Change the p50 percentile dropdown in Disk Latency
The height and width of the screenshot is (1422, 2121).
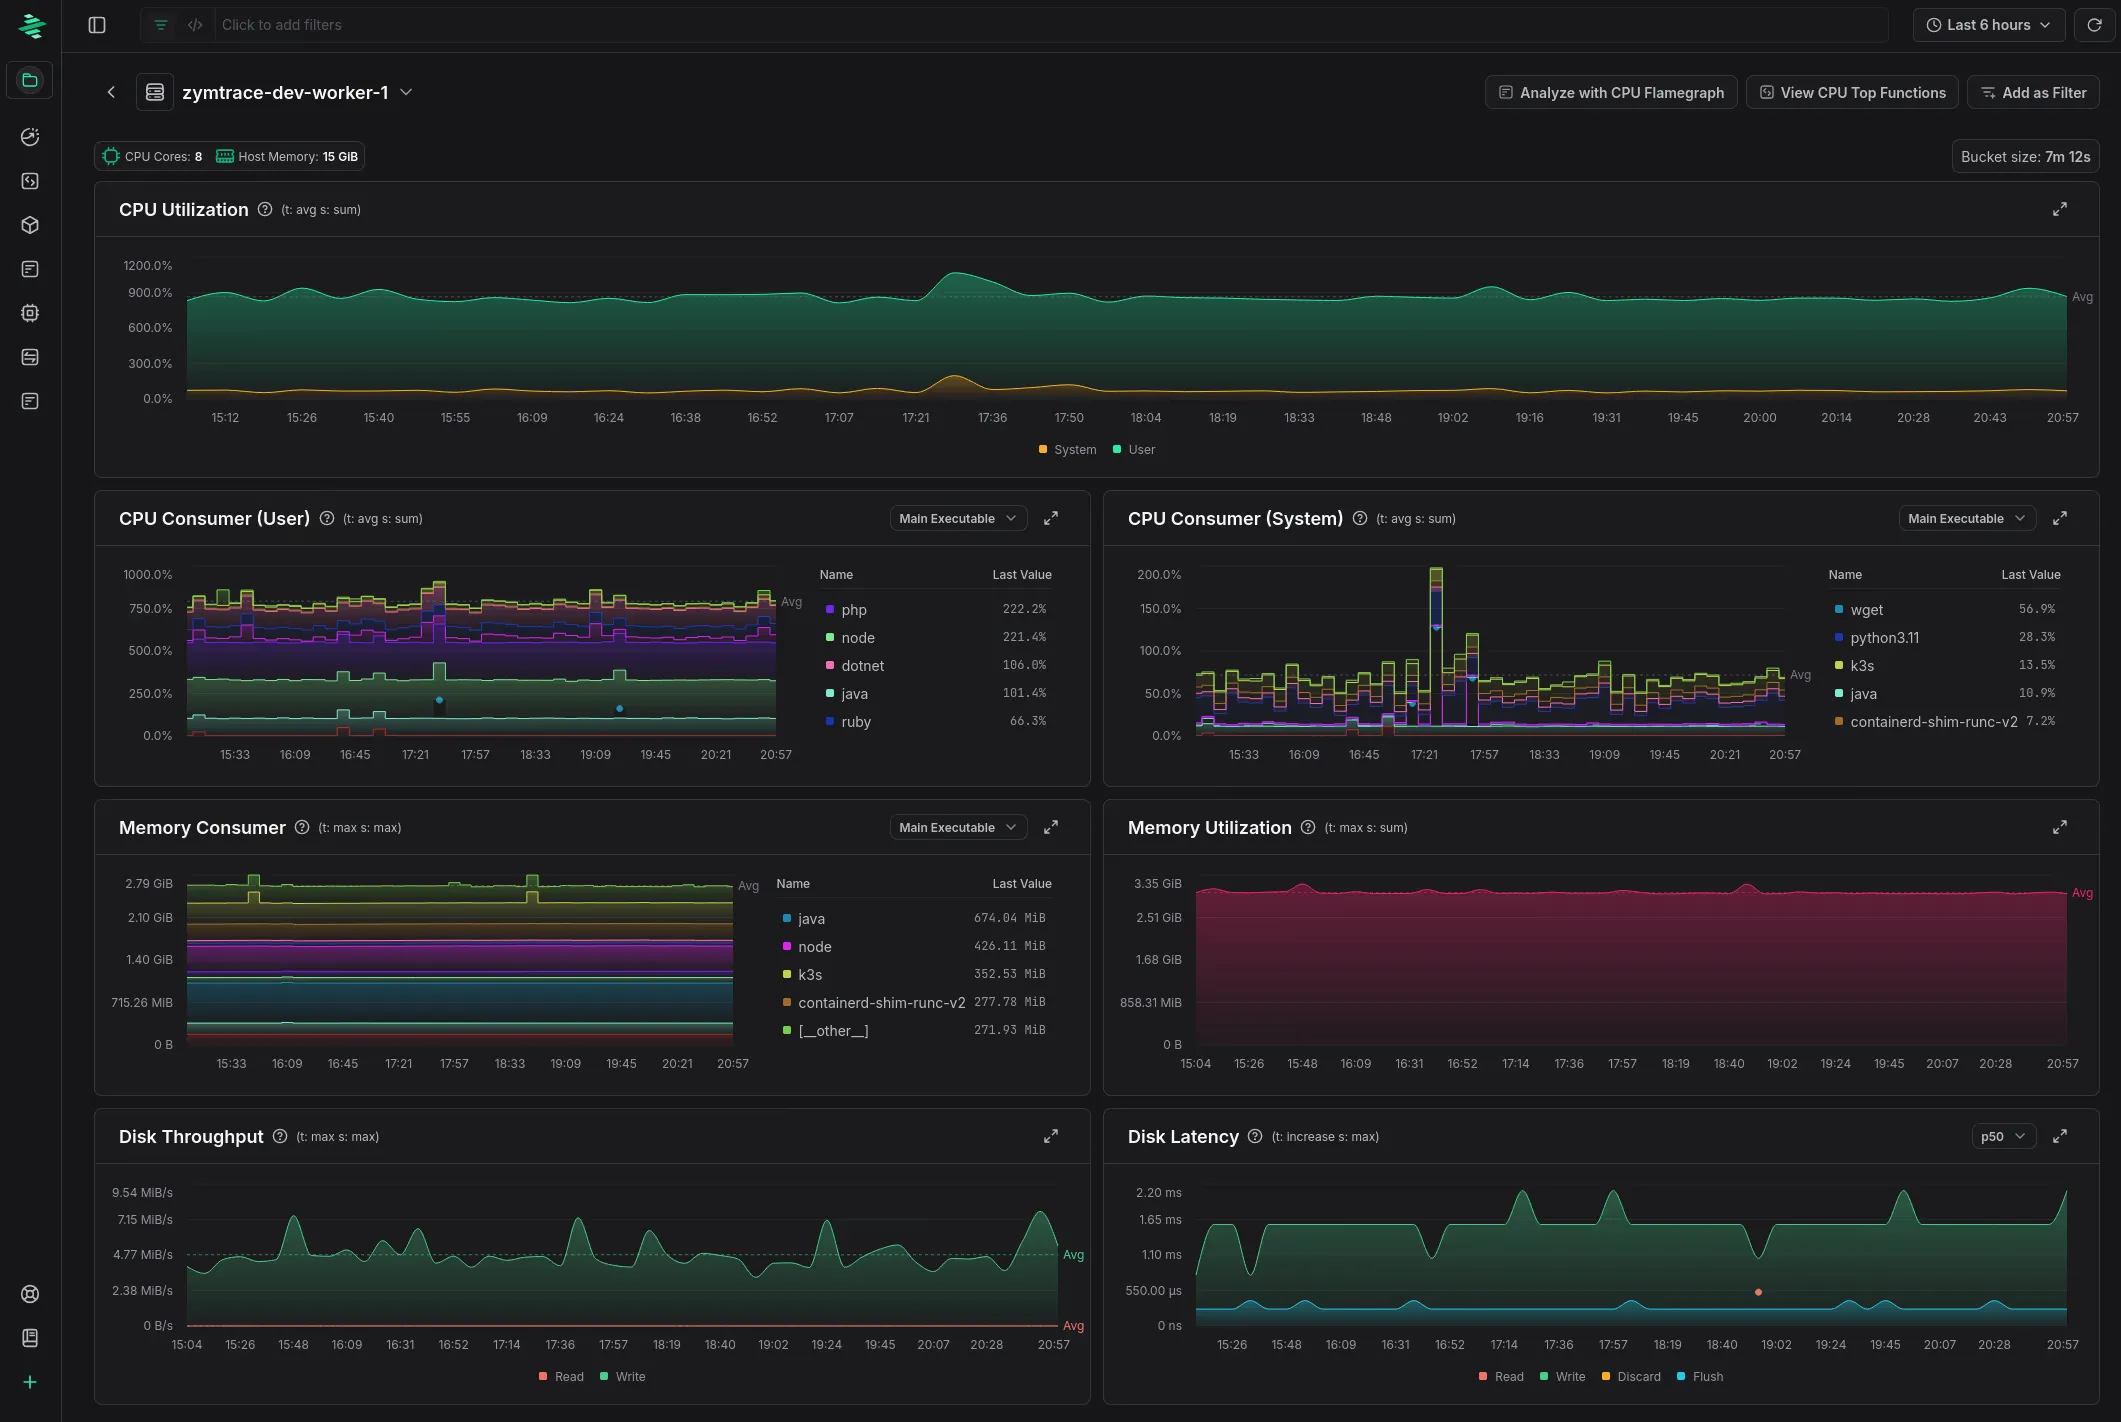[2003, 1136]
